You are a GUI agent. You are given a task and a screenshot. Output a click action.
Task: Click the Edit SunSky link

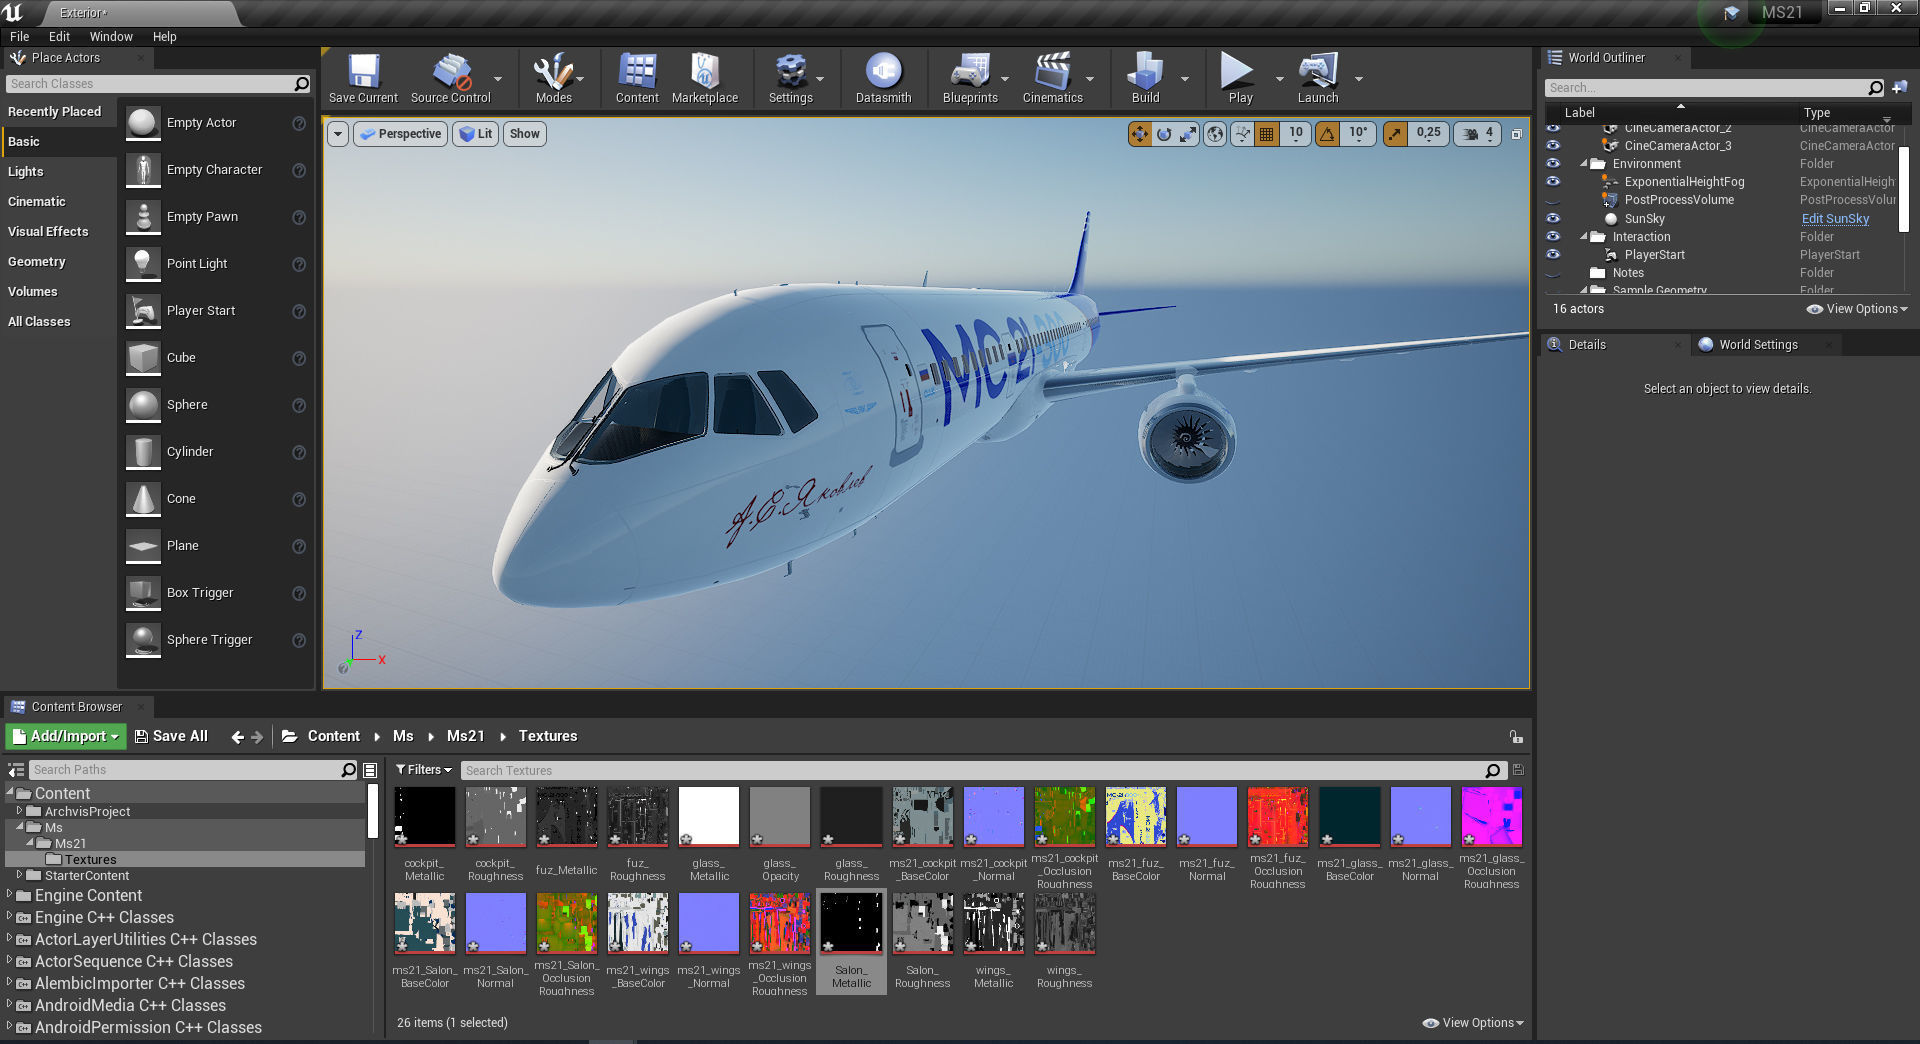coord(1835,219)
